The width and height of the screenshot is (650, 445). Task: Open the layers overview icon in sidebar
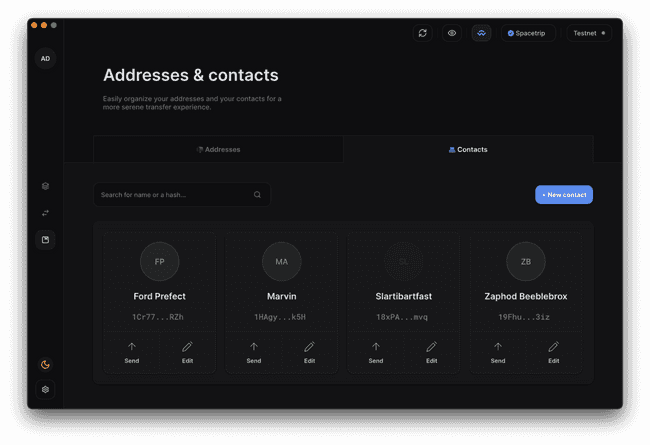tap(45, 186)
